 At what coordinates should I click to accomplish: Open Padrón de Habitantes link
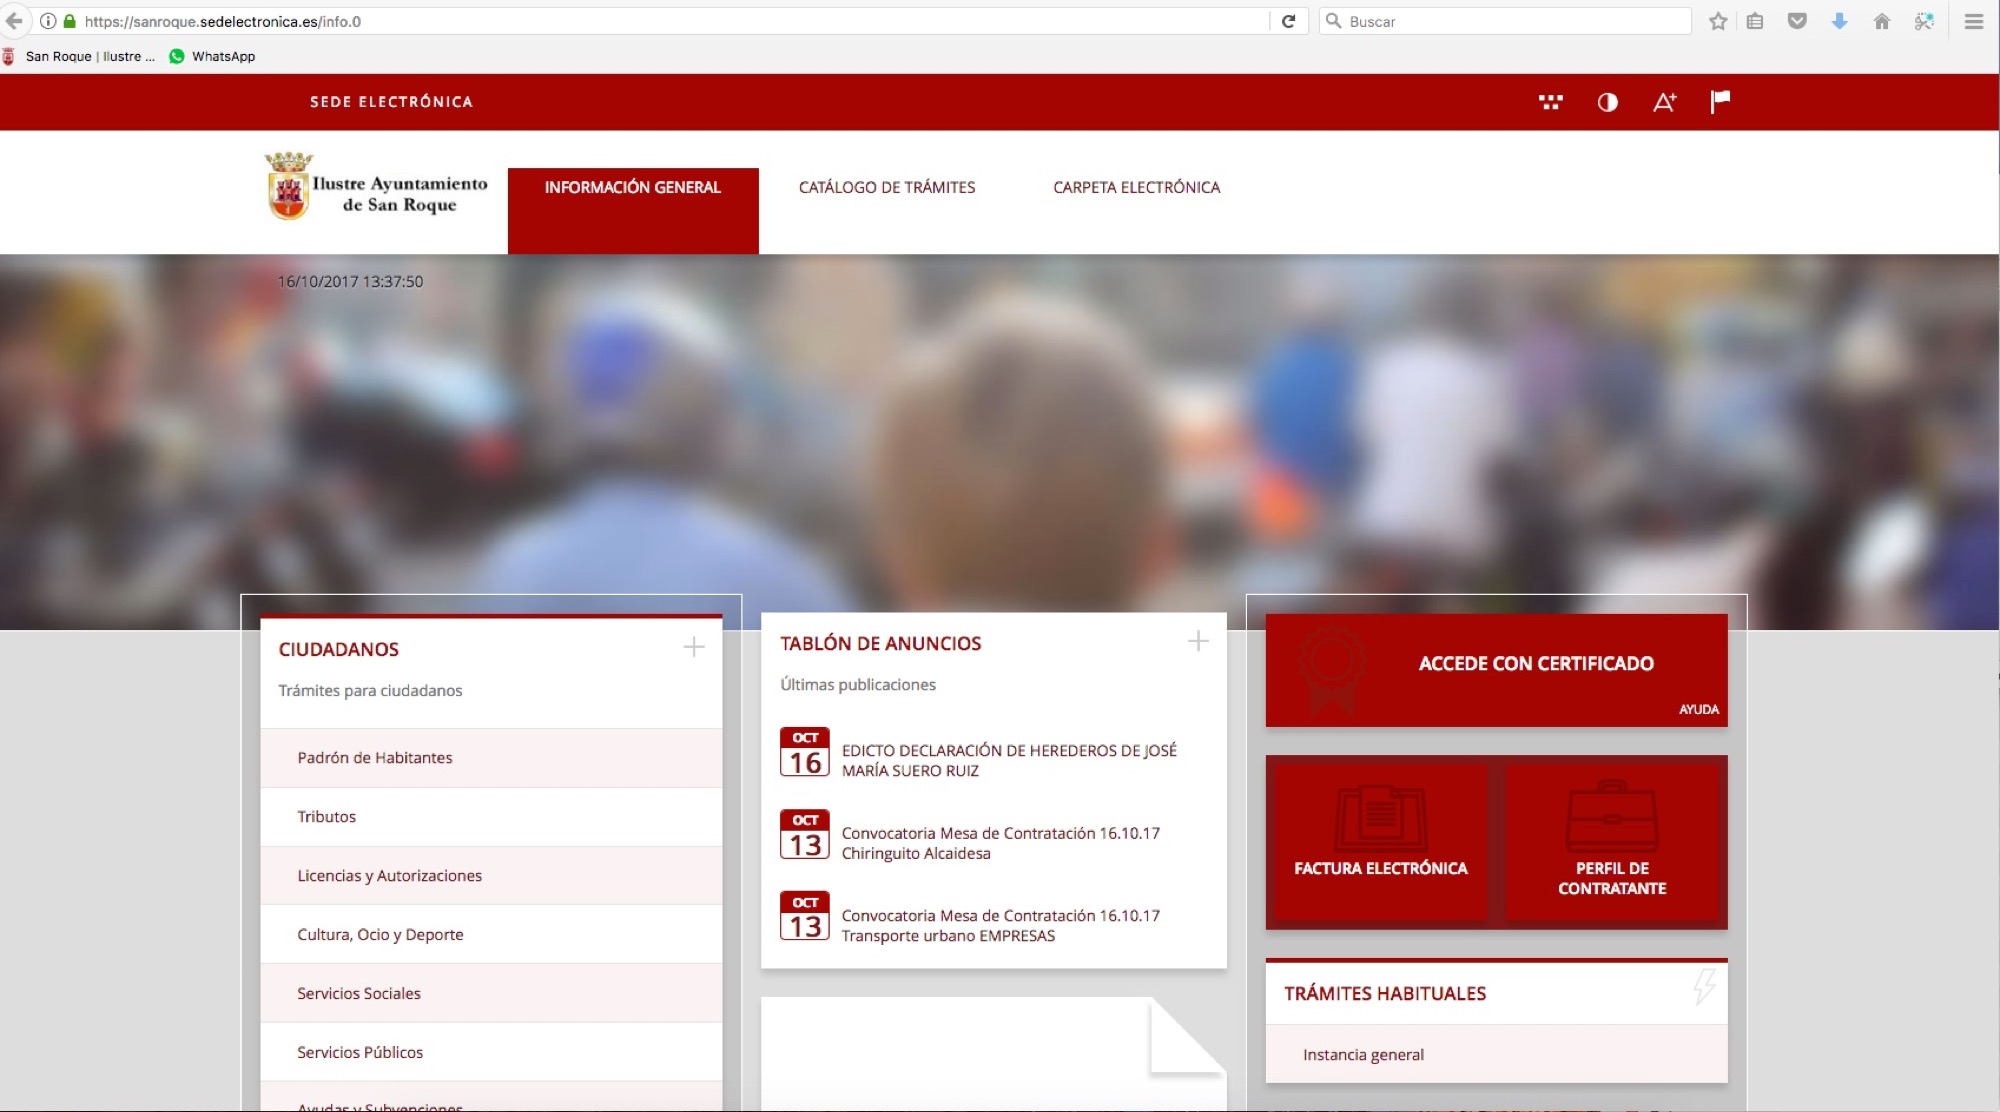tap(375, 758)
